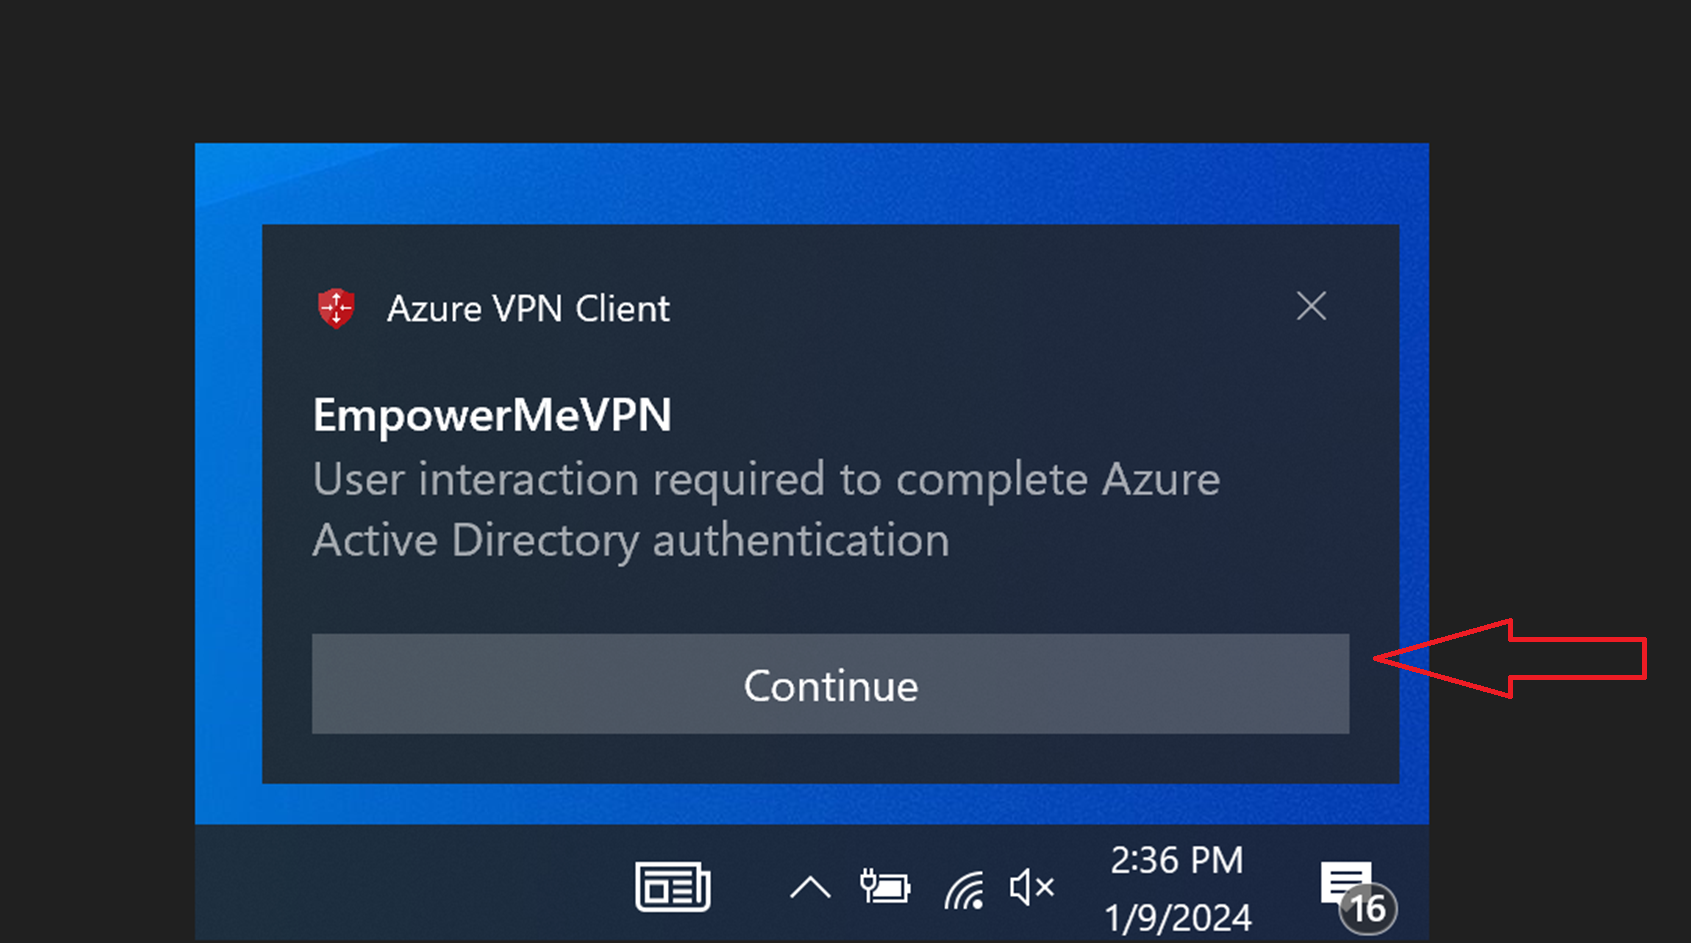The image size is (1691, 943).
Task: Click the EmpowerMeVPN notification title
Action: coord(492,415)
